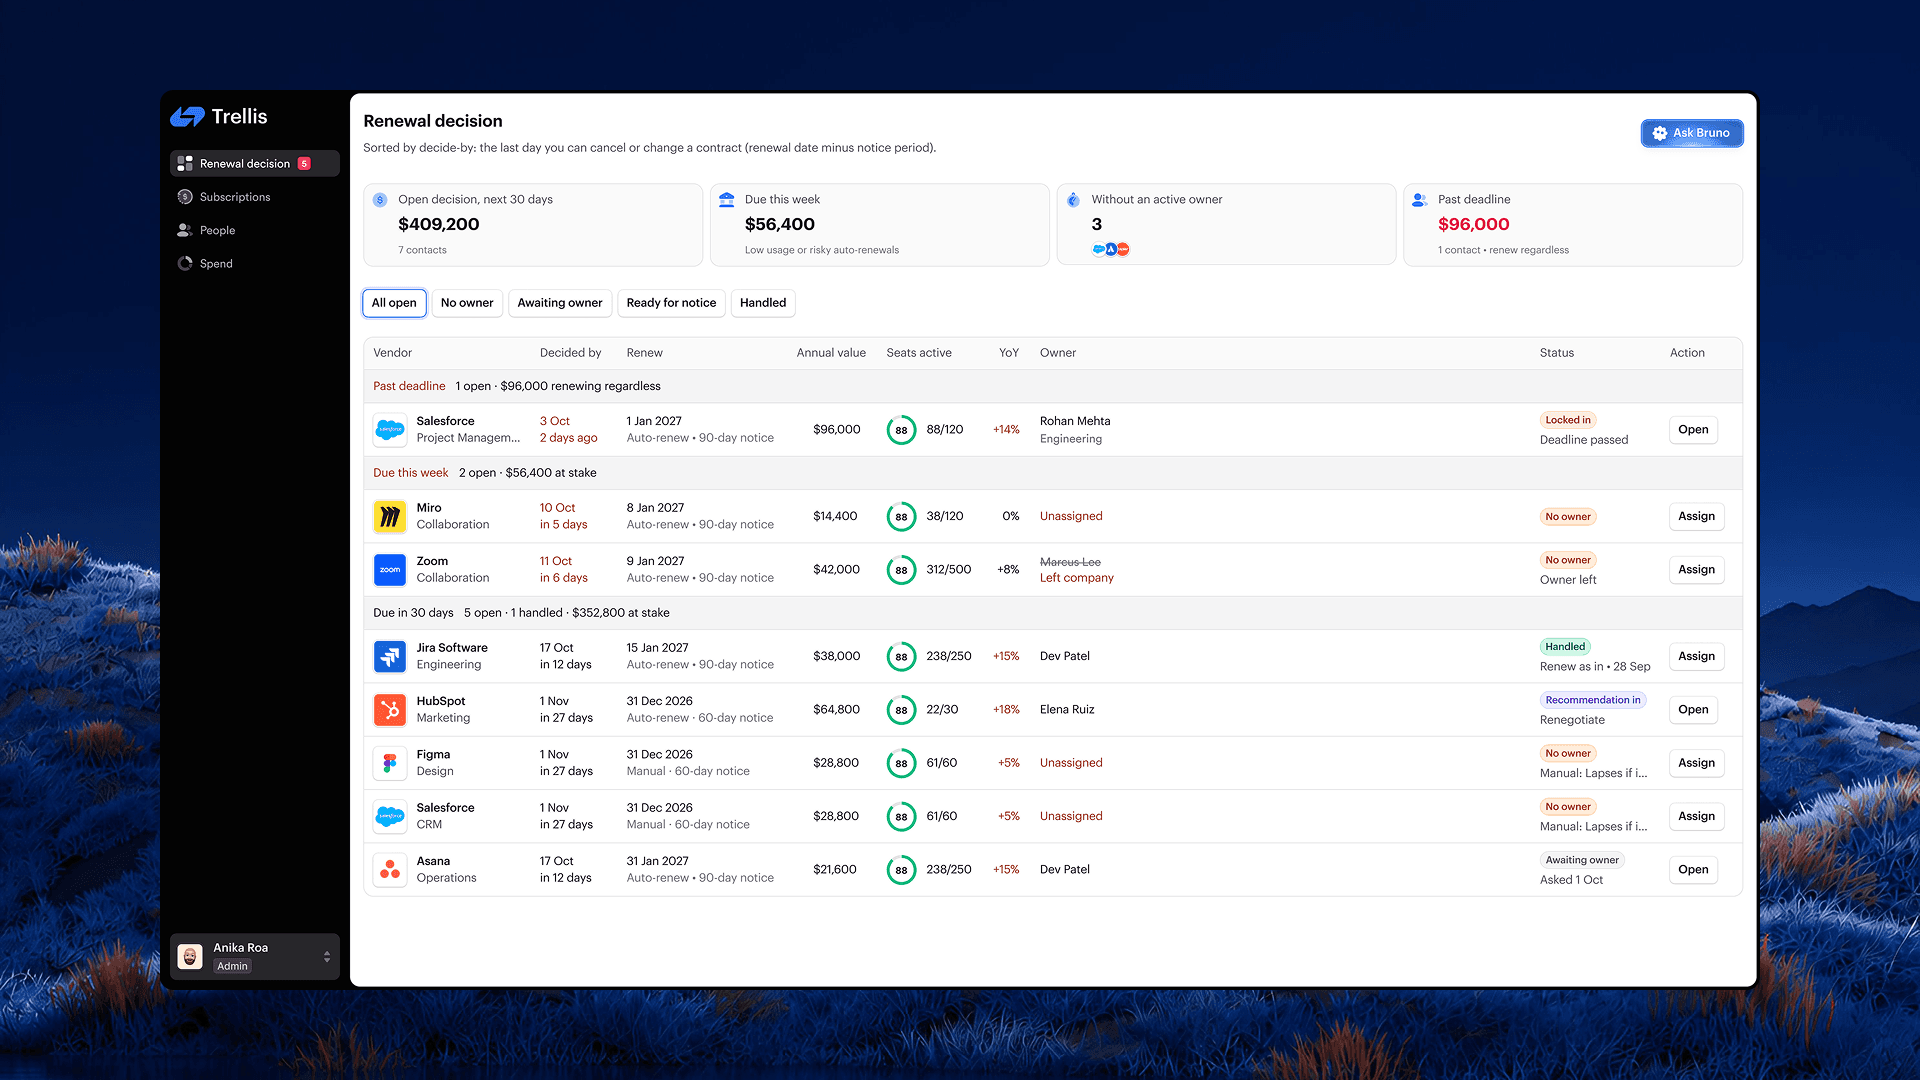Screen dimensions: 1920x1080
Task: Open the HubSpot renewal decision
Action: pos(1693,710)
